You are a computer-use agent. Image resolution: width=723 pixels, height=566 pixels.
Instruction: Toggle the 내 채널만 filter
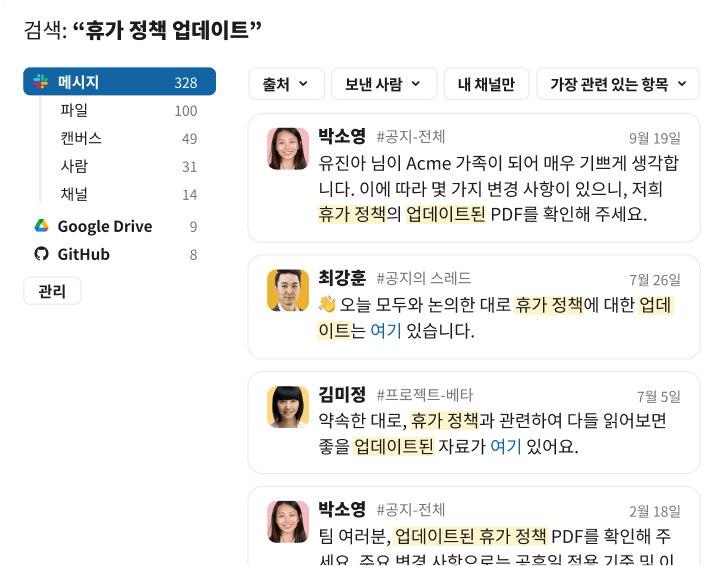pyautogui.click(x=486, y=84)
